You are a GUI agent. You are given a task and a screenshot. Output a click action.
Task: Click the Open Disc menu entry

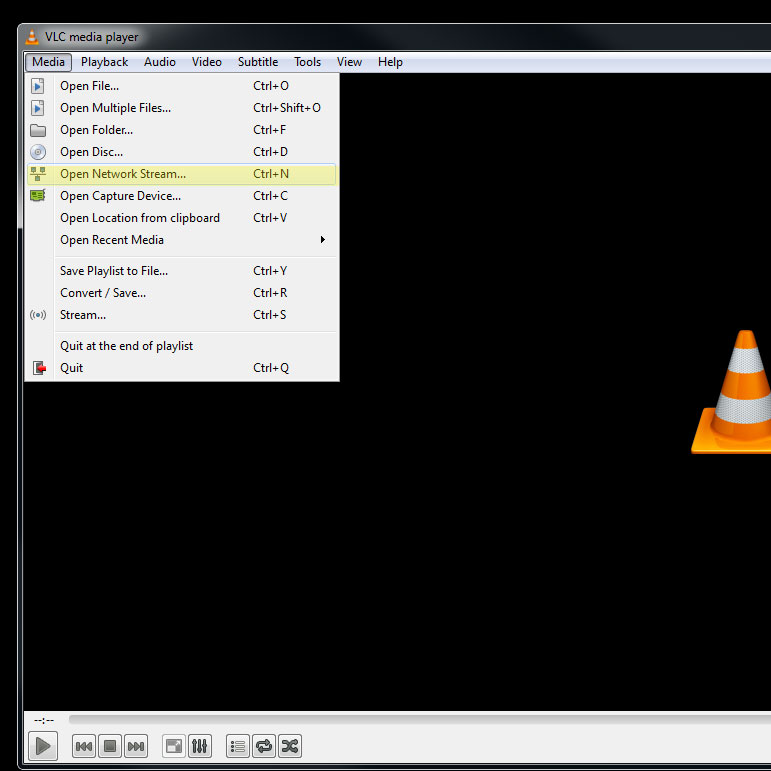91,152
